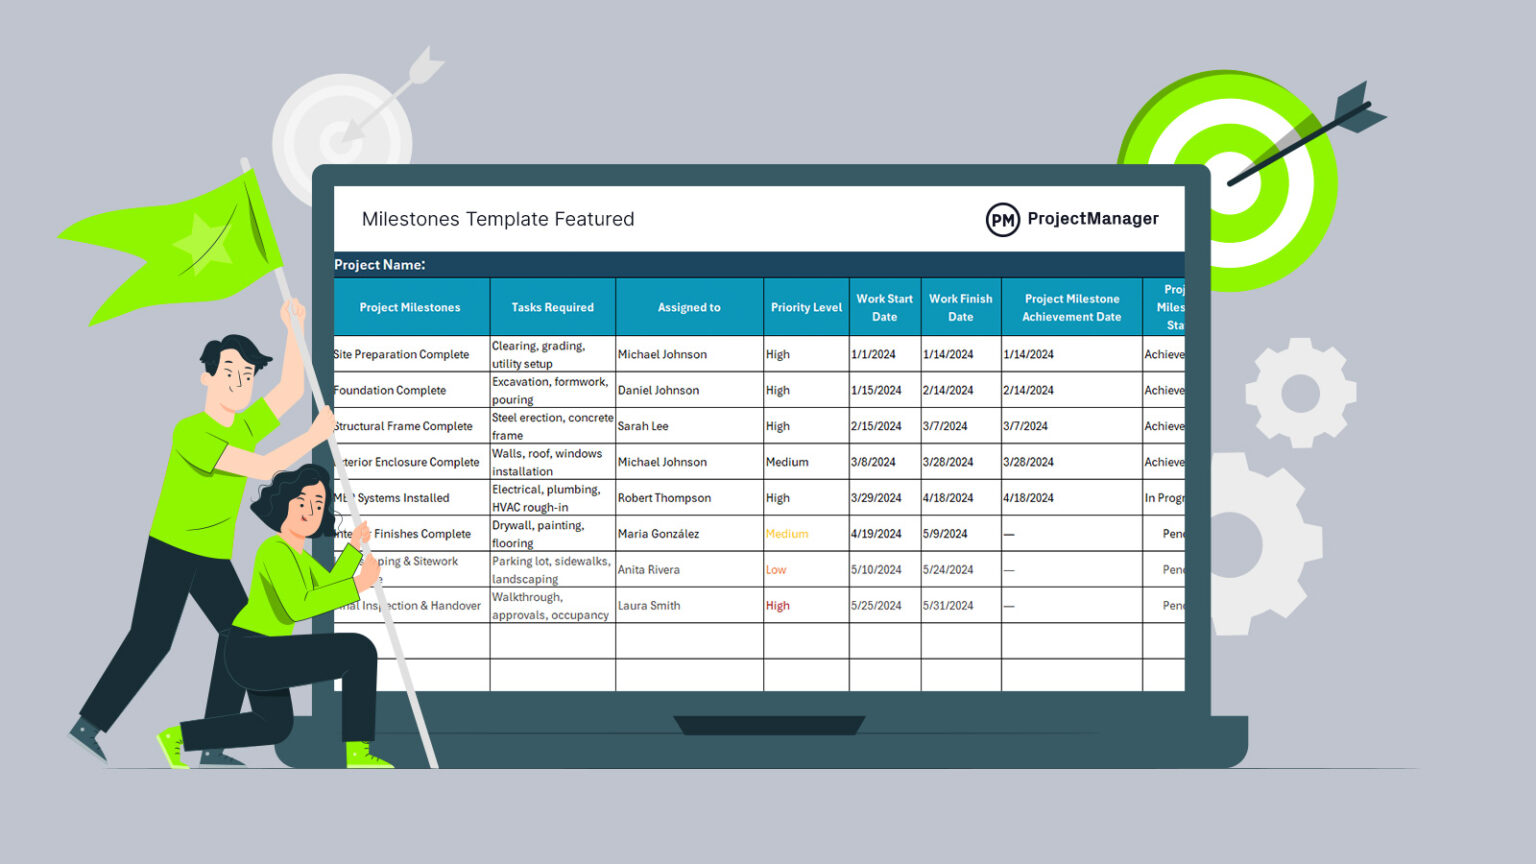
Task: Open the Priority Level column header dropdown
Action: (806, 307)
